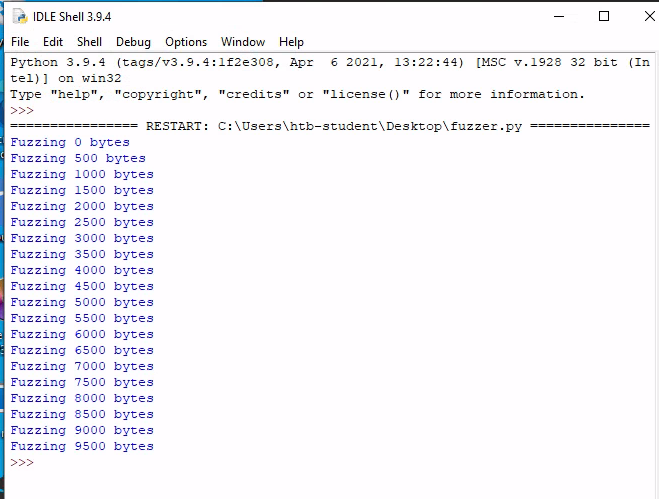Open the Help menu
The image size is (659, 499).
click(291, 42)
